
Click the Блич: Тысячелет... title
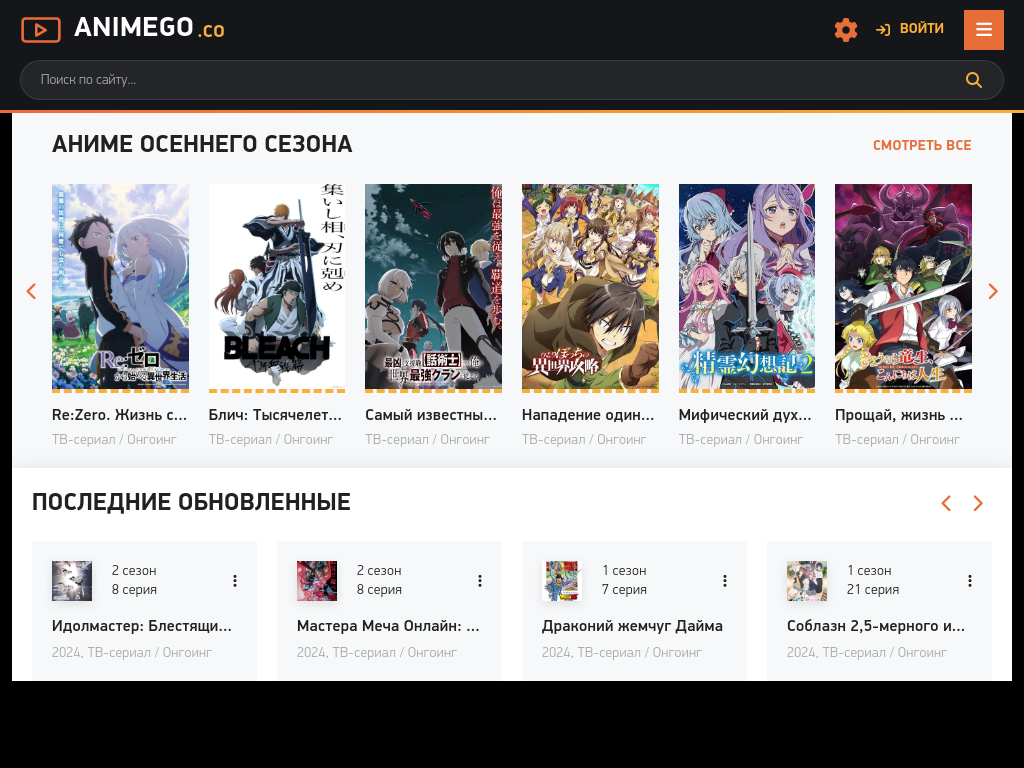click(275, 415)
